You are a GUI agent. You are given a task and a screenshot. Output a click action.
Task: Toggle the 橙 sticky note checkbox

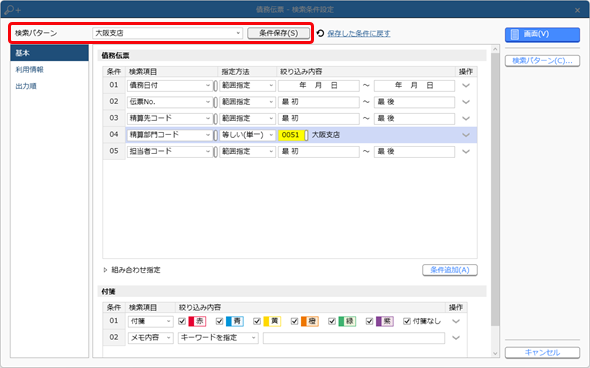click(x=295, y=321)
